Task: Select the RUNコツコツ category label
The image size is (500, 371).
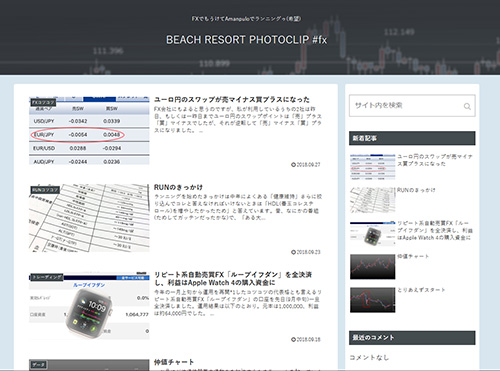Action: click(45, 190)
